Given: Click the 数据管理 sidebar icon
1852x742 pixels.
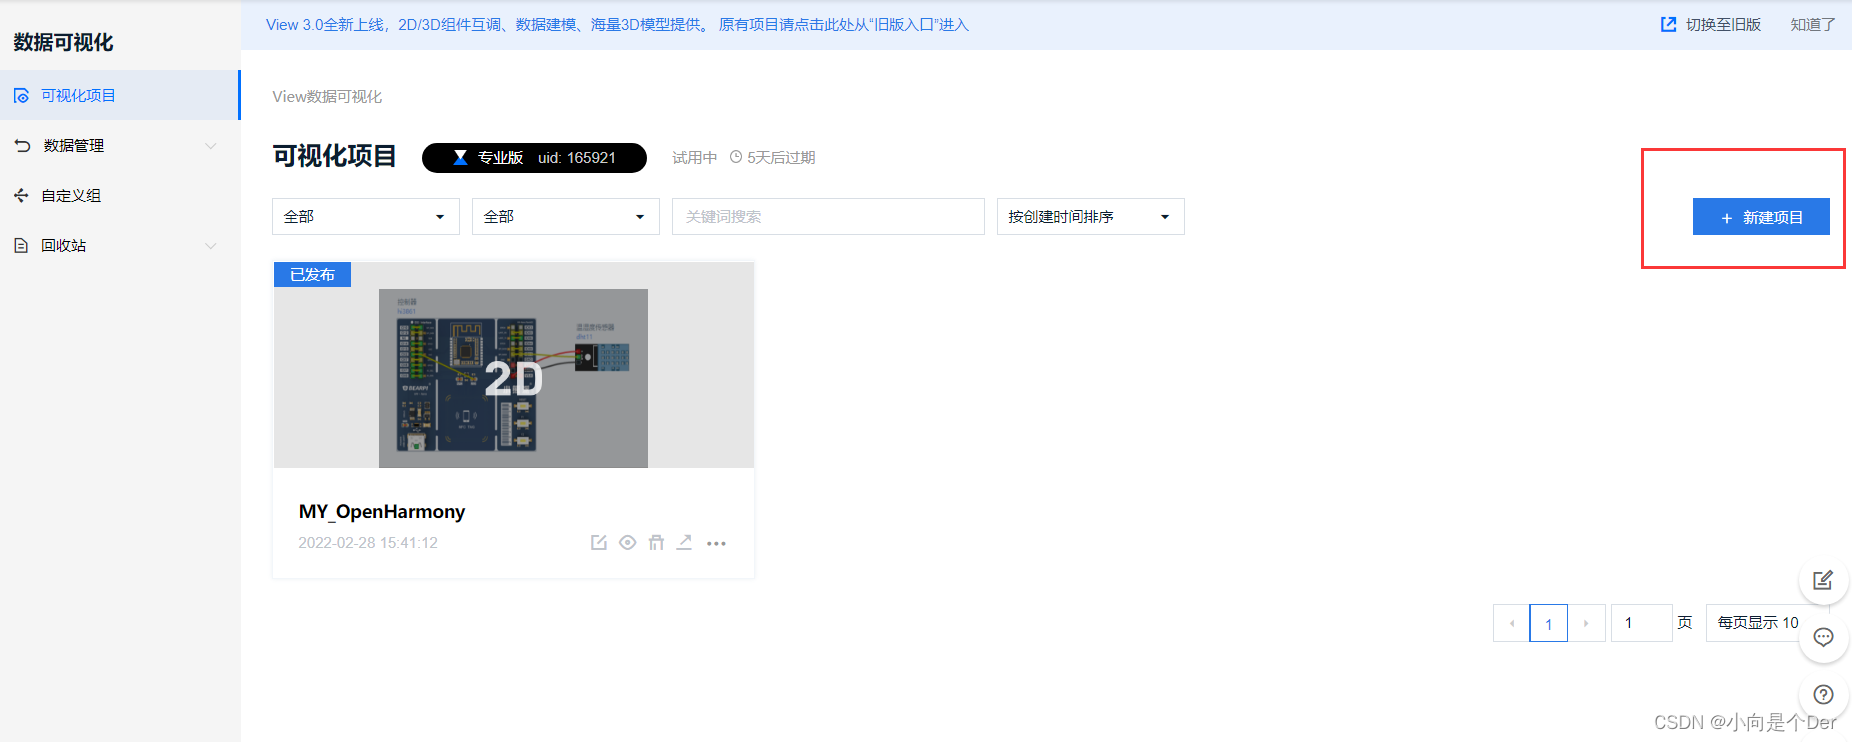Looking at the screenshot, I should click(x=22, y=146).
